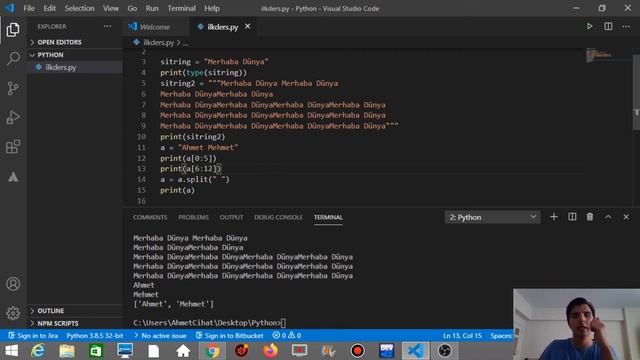Open the Terminal menu

coord(182,8)
